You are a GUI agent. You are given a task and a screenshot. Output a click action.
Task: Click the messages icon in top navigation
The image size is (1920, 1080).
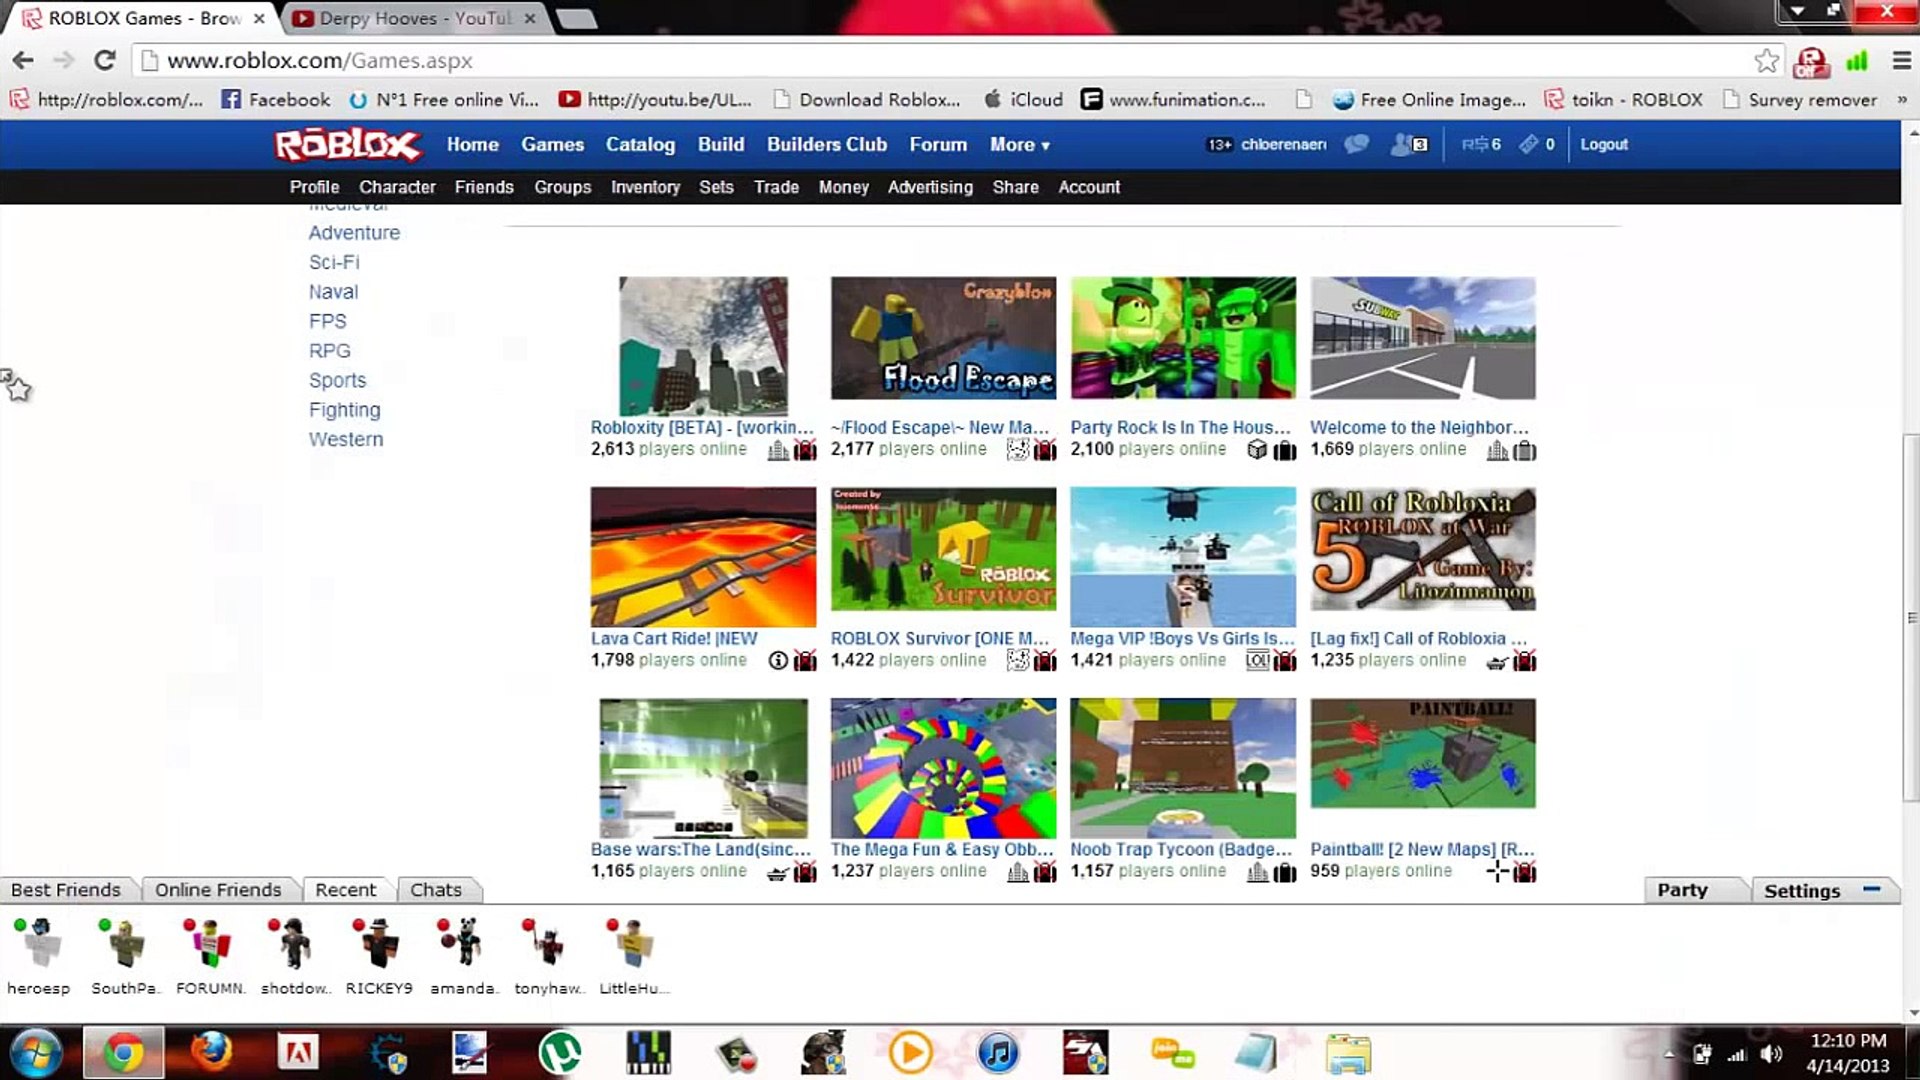pos(1356,144)
